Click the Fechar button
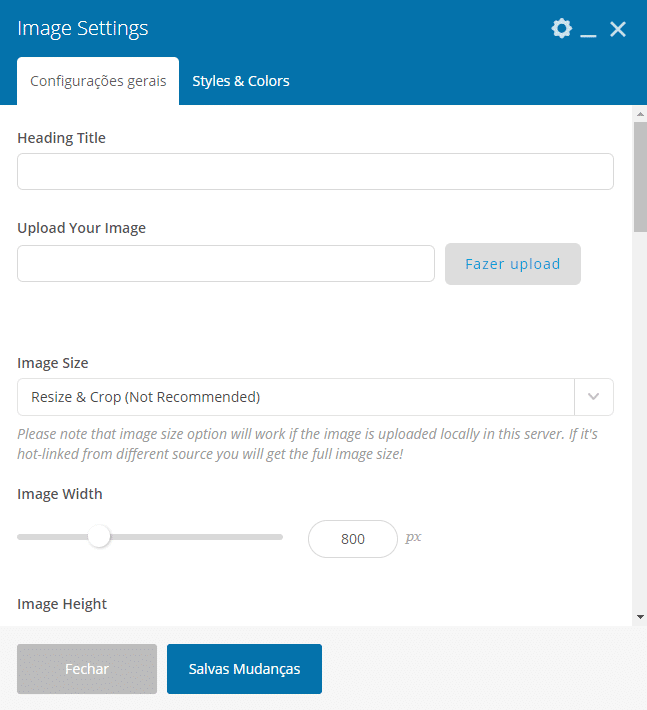Image resolution: width=647 pixels, height=710 pixels. pos(87,669)
